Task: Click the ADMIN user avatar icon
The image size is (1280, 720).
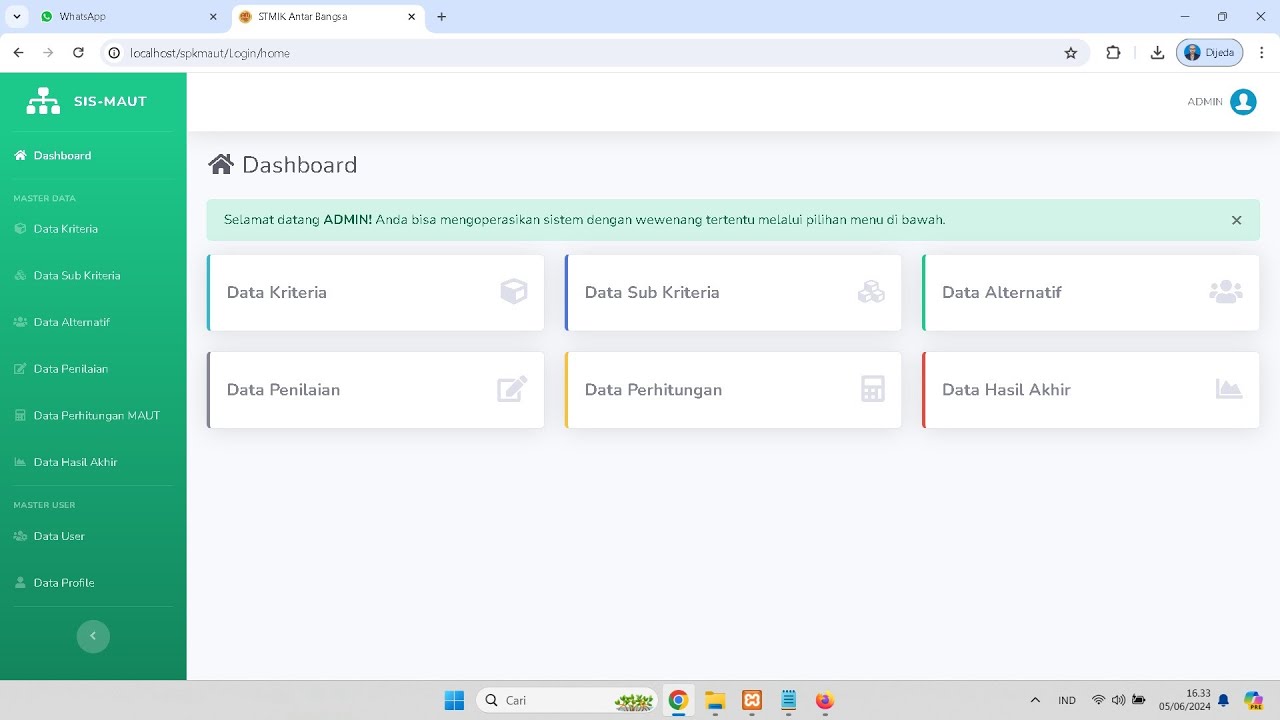Action: point(1243,102)
